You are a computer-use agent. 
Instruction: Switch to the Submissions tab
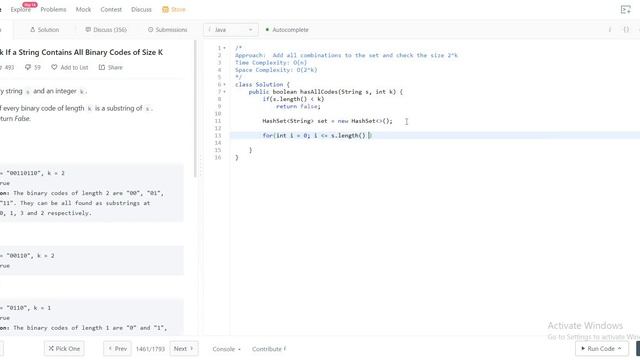(x=167, y=30)
